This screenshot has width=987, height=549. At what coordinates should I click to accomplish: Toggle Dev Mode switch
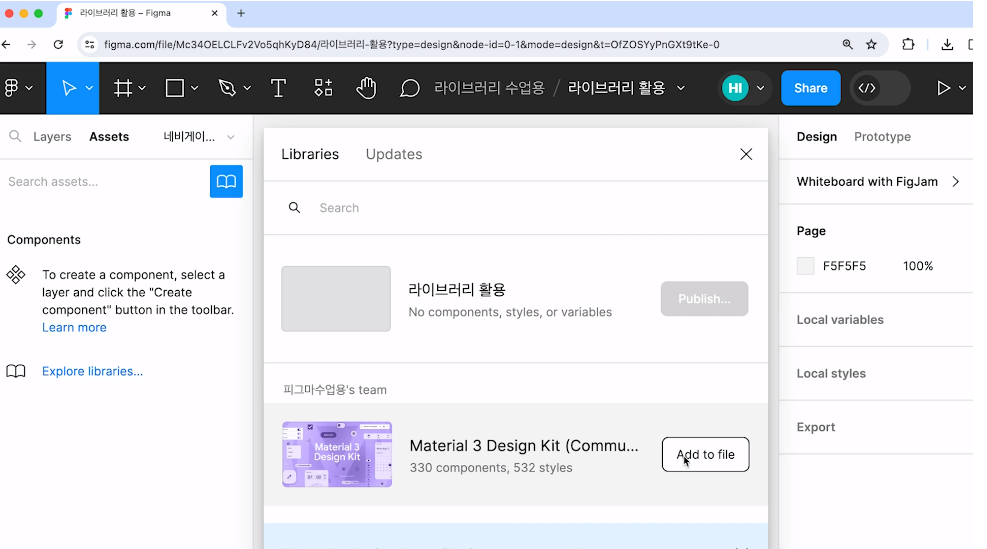click(x=880, y=88)
